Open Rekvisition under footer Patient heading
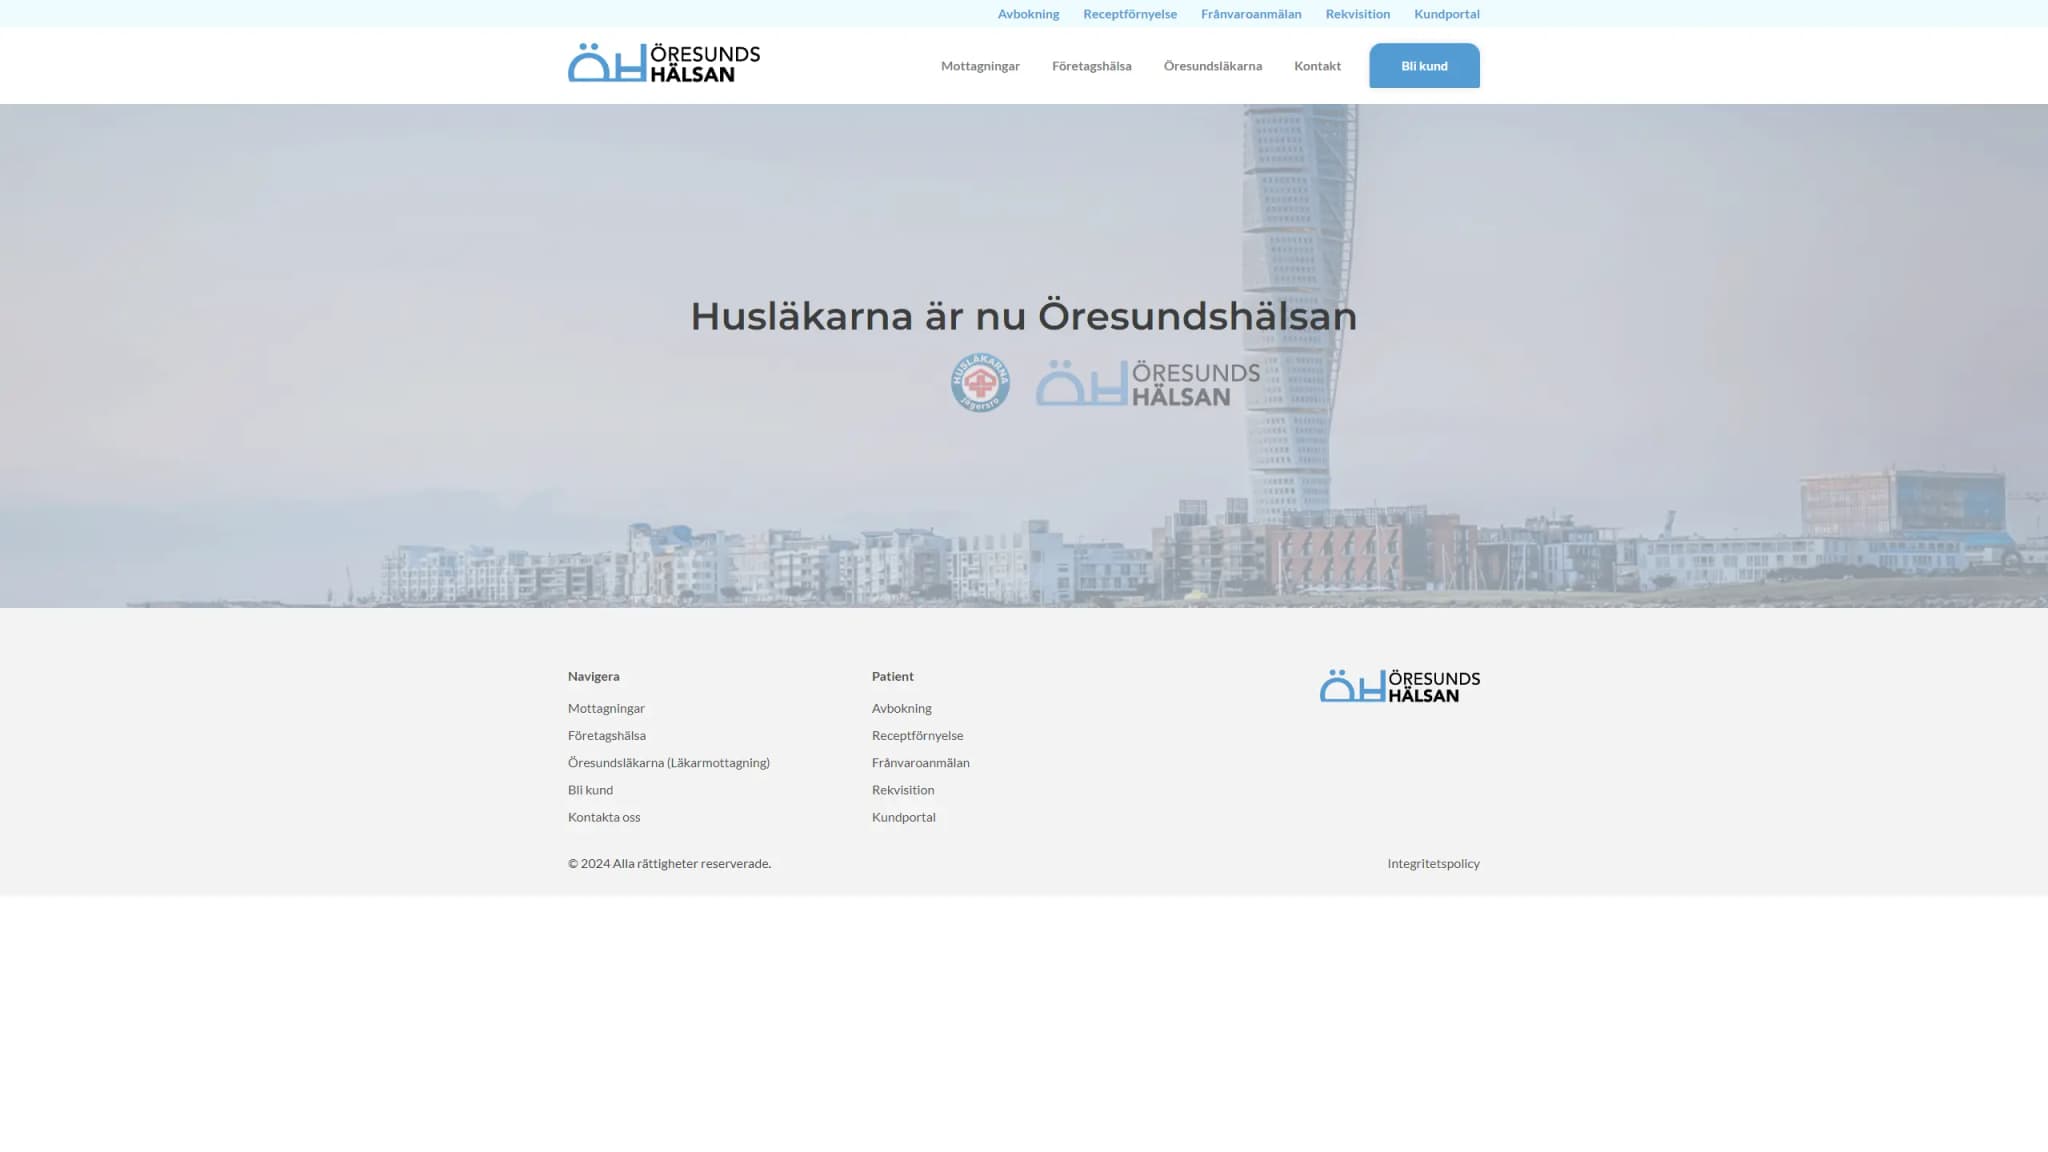The height and width of the screenshot is (1152, 2048). pos(903,789)
